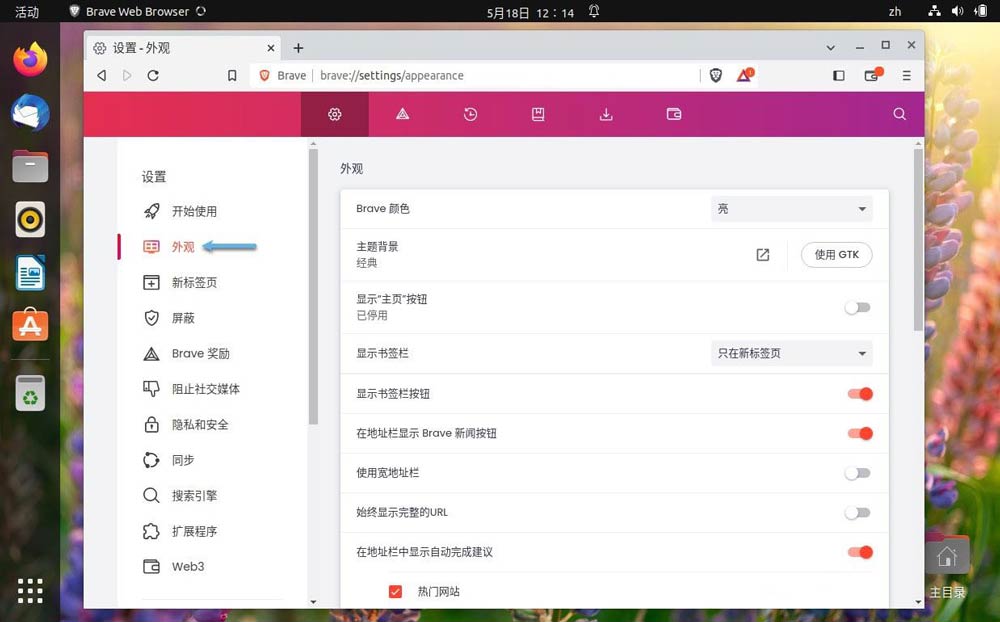The image size is (1000, 622).
Task: Click the search magnifier in the settings header
Action: click(x=899, y=115)
